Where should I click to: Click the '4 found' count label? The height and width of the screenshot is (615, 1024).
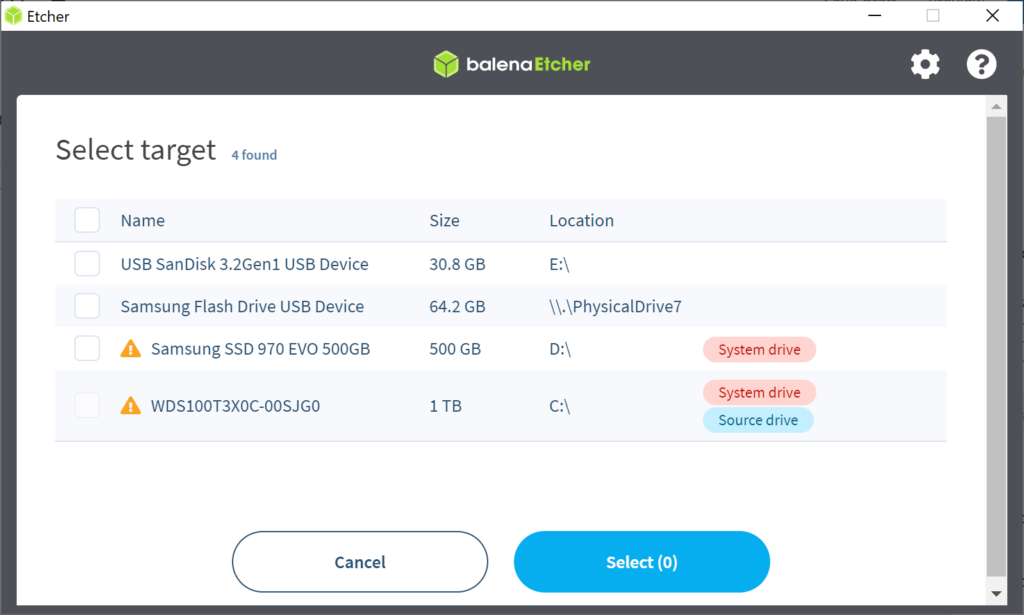coord(254,155)
